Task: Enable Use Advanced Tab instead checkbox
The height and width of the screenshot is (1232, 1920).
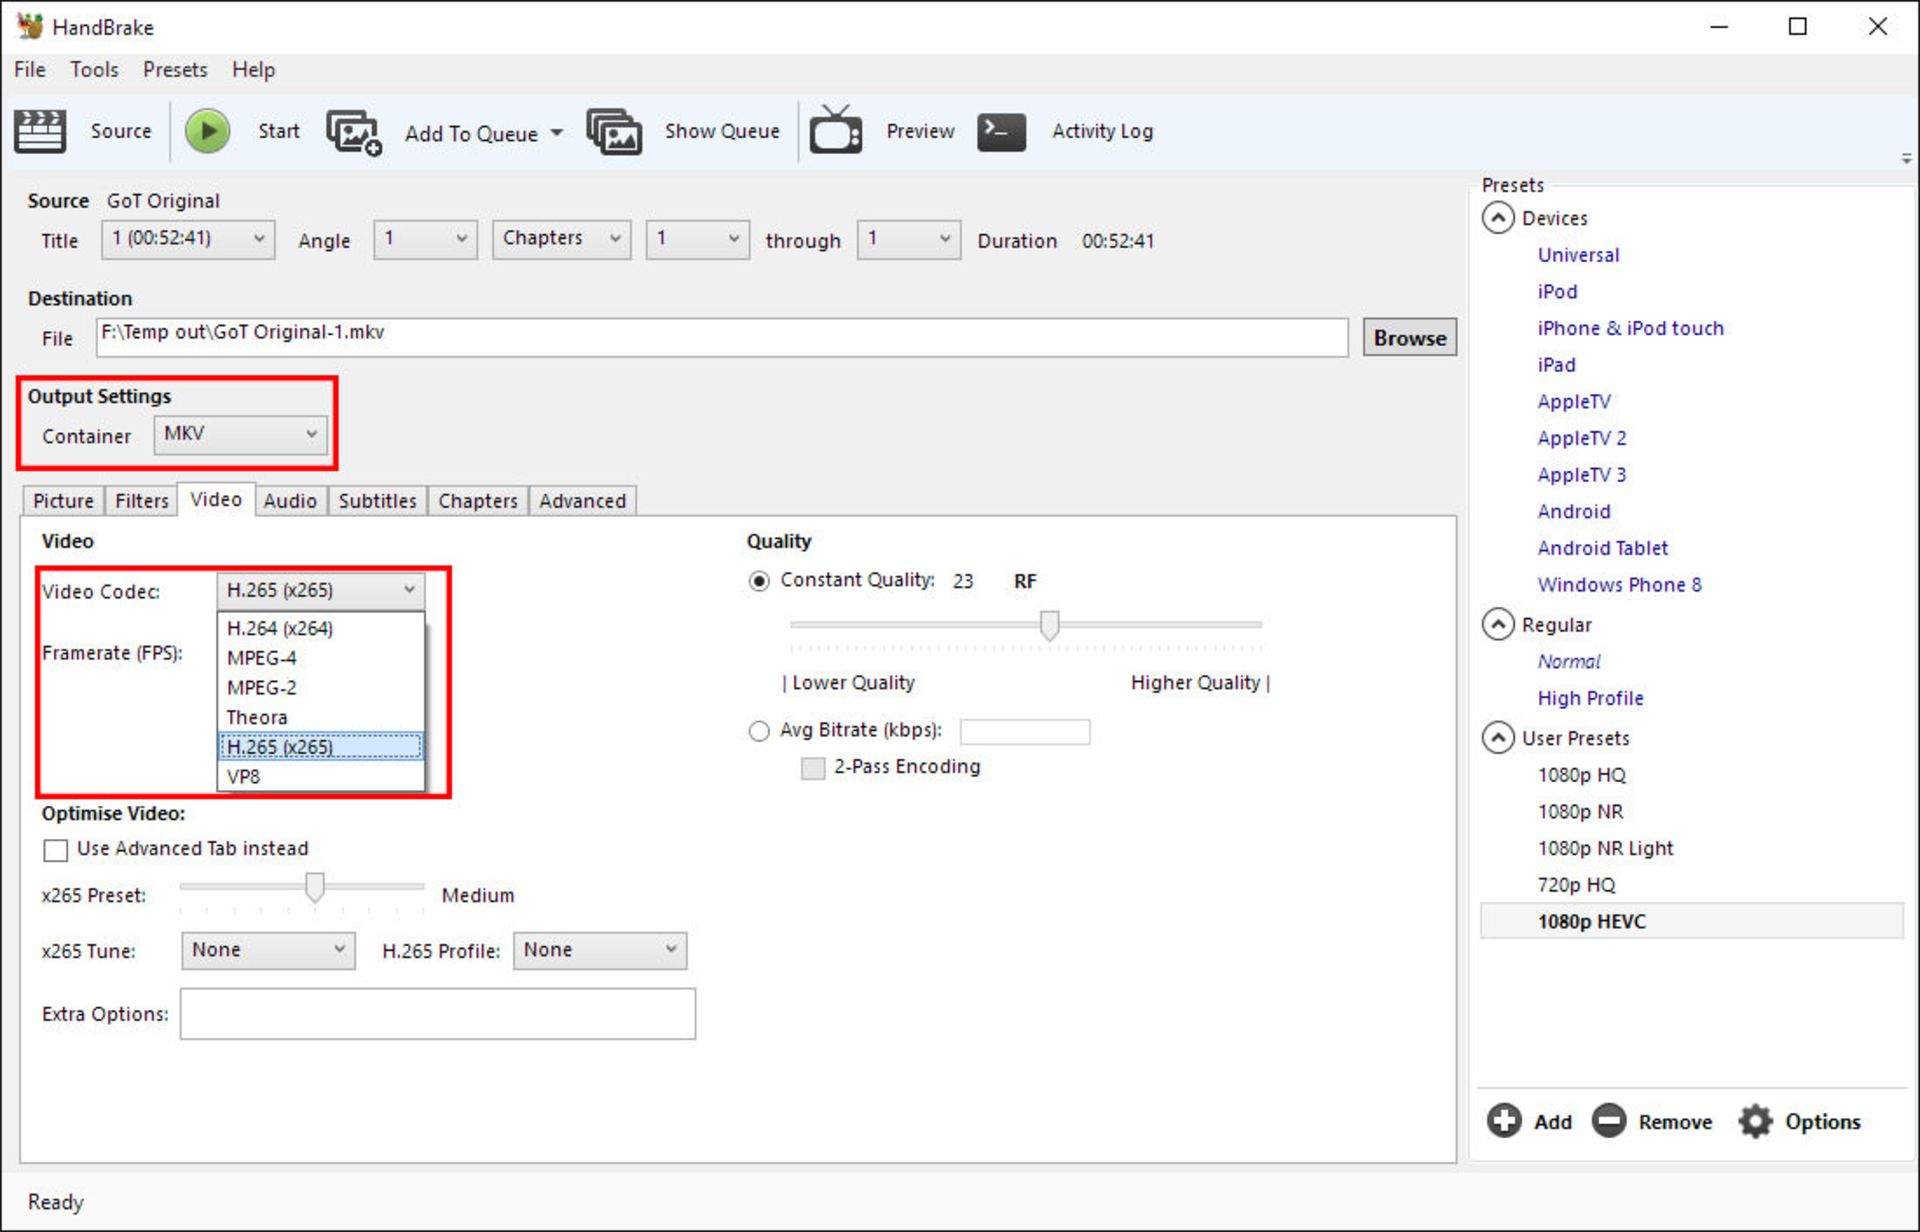Action: click(56, 849)
